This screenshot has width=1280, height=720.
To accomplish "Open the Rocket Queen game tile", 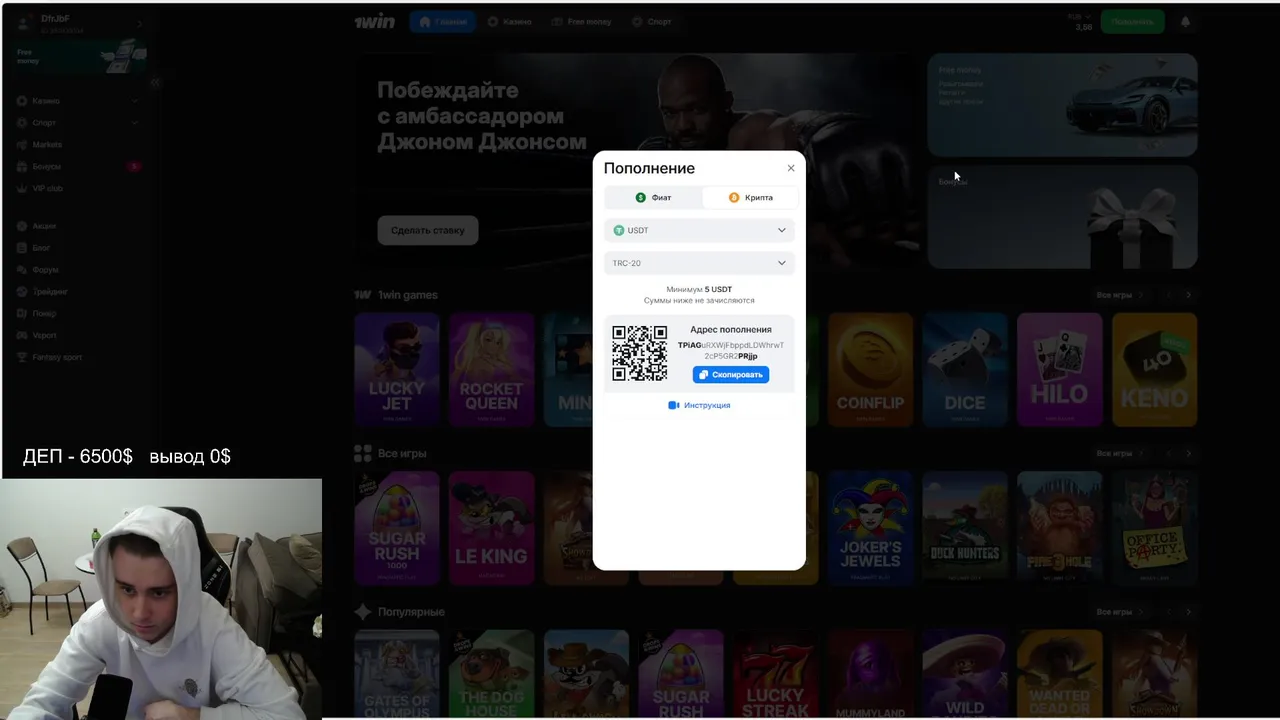I will (491, 369).
